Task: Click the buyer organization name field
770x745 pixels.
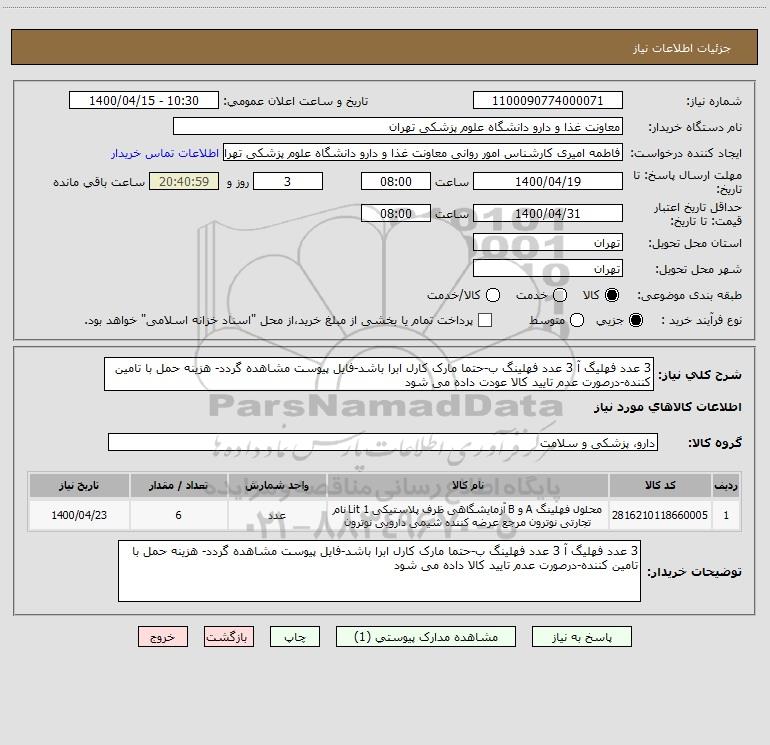Action: click(x=398, y=127)
